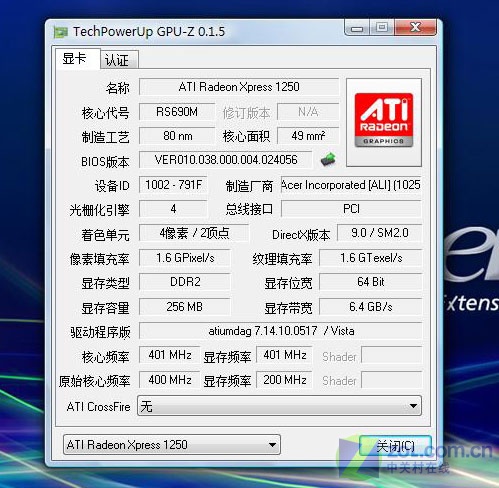Click the empty Shader field in 原始核心频率 row
The height and width of the screenshot is (488, 499).
pos(392,380)
